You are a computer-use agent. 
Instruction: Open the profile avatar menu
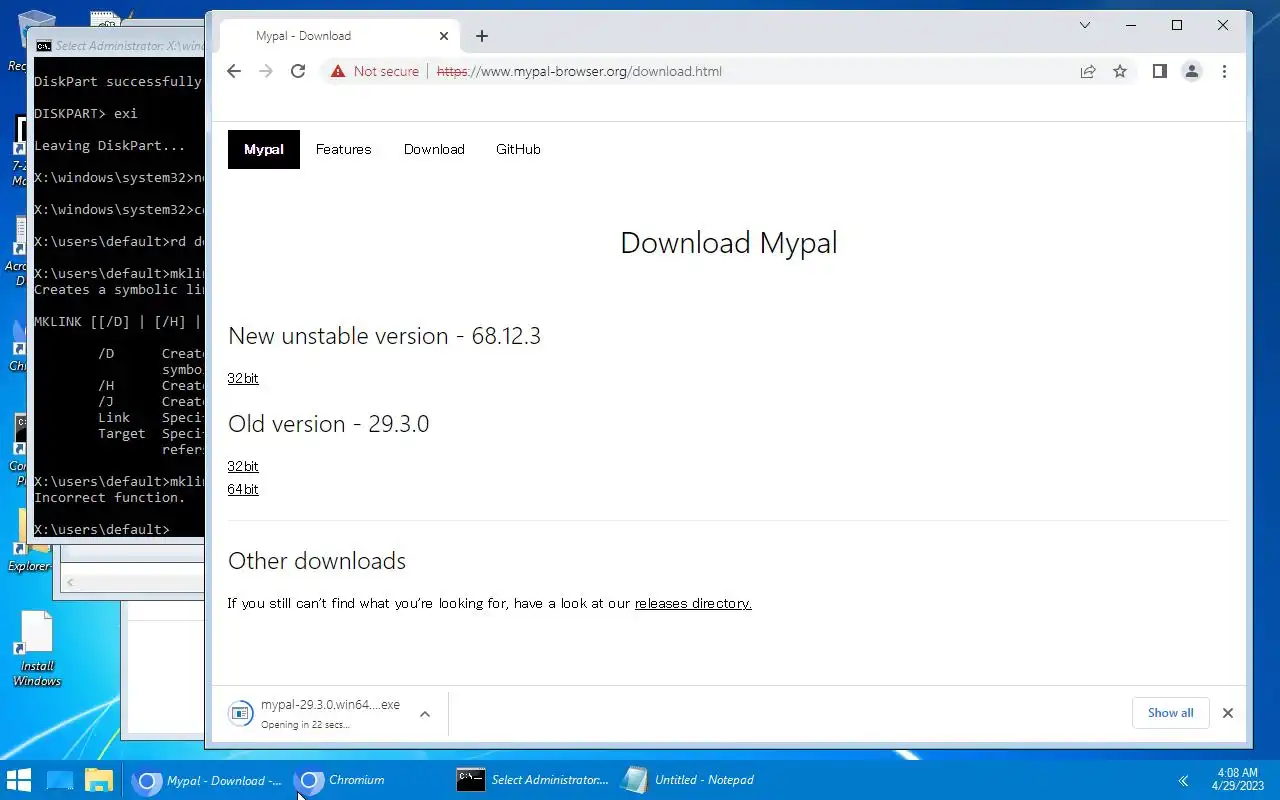[1192, 71]
